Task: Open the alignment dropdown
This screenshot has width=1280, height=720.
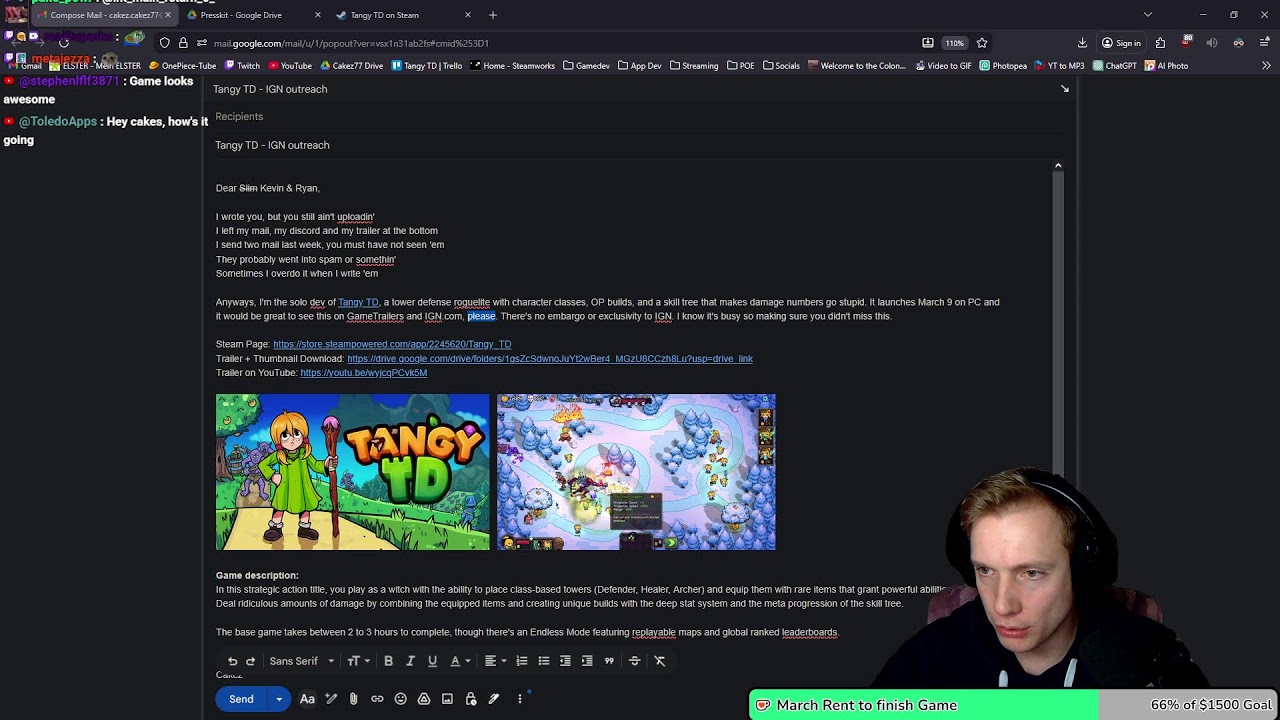Action: tap(495, 661)
